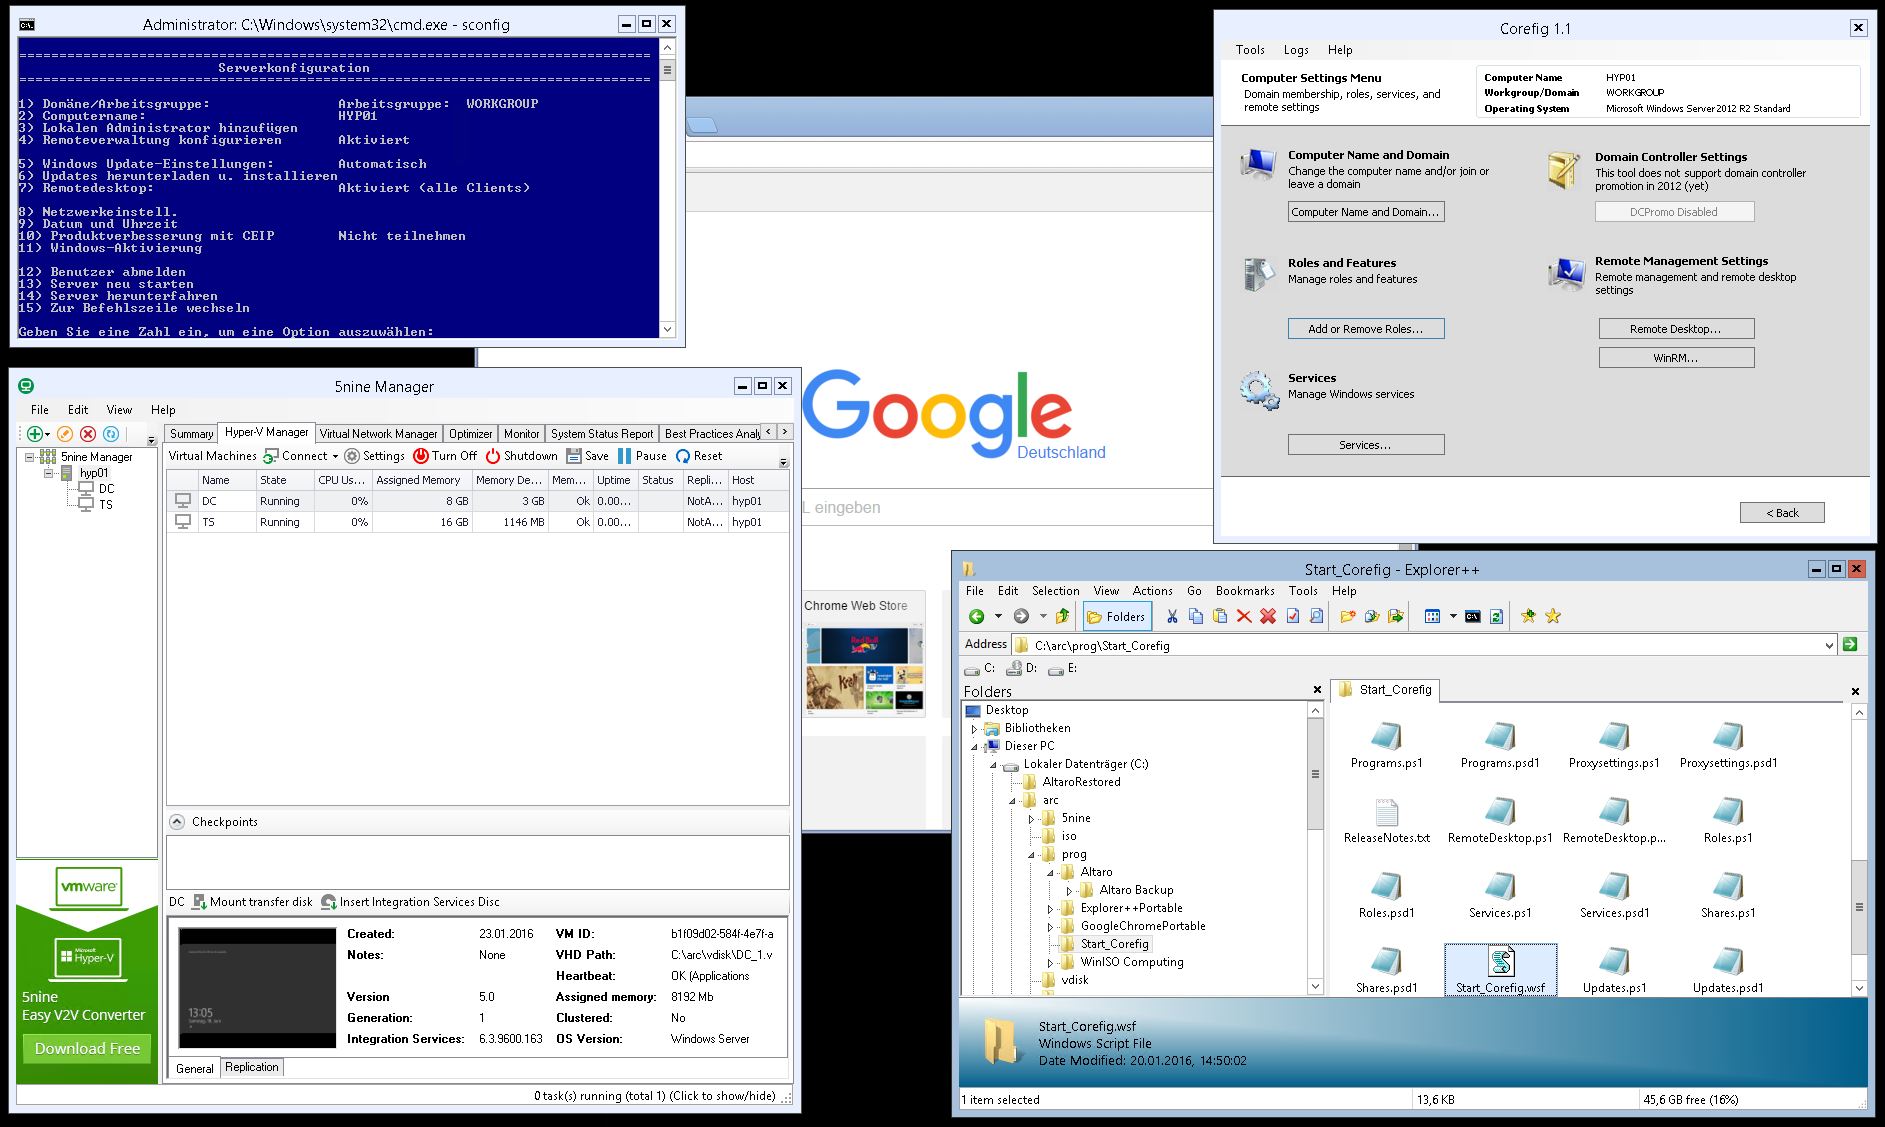Collapse the hyp01 node in 5nine tree
This screenshot has height=1127, width=1885.
pyautogui.click(x=48, y=473)
